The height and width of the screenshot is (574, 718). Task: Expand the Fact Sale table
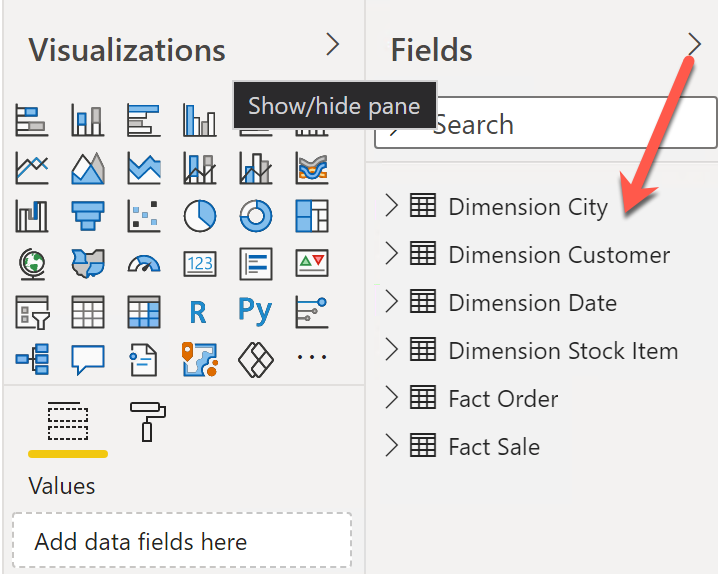[x=391, y=446]
